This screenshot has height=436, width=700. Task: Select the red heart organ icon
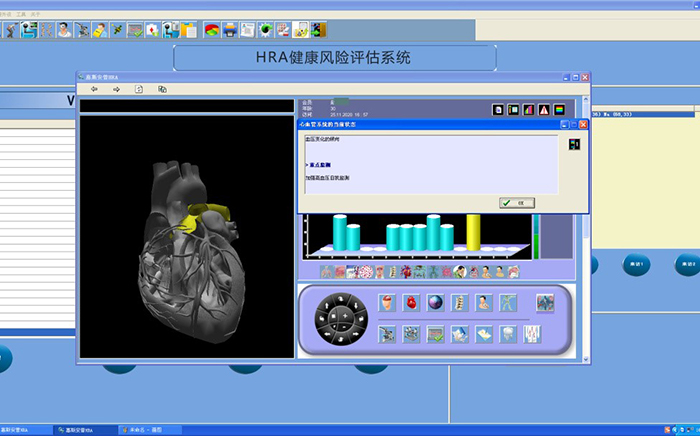[410, 303]
